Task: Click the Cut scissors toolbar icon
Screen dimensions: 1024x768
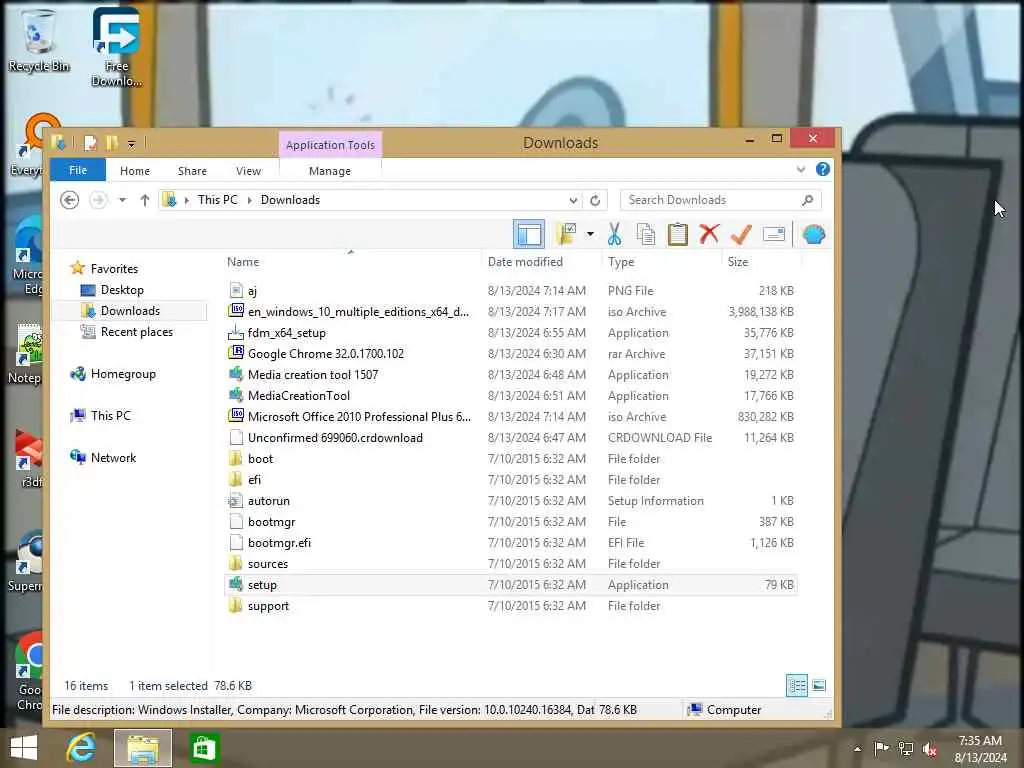Action: (x=614, y=234)
